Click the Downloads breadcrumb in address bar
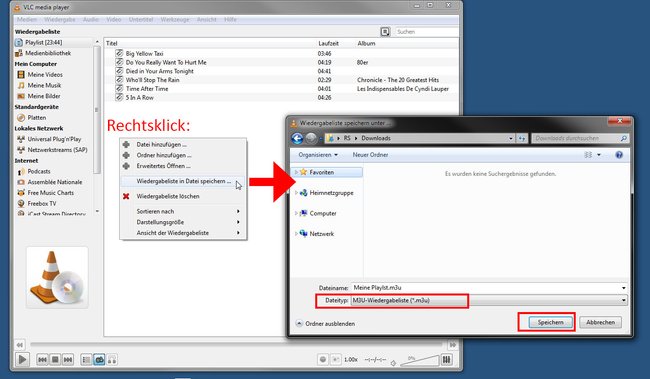This screenshot has height=379, width=650. coord(376,138)
